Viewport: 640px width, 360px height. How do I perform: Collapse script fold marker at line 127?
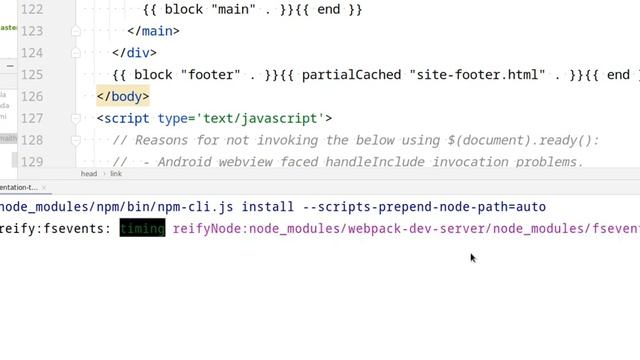click(x=76, y=118)
